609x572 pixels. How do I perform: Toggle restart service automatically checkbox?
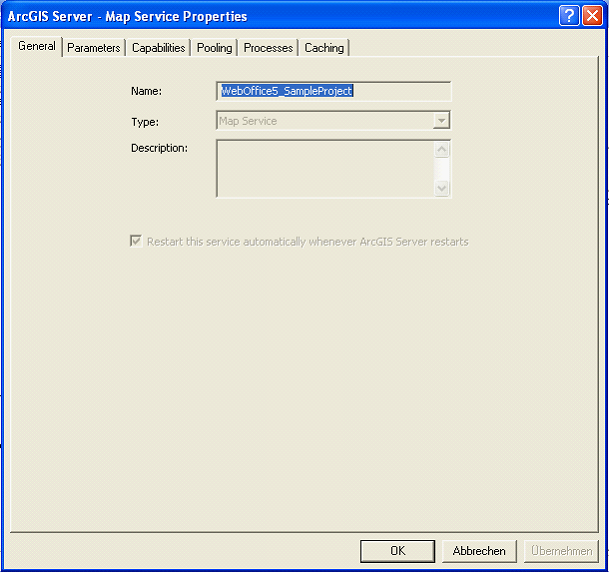136,241
